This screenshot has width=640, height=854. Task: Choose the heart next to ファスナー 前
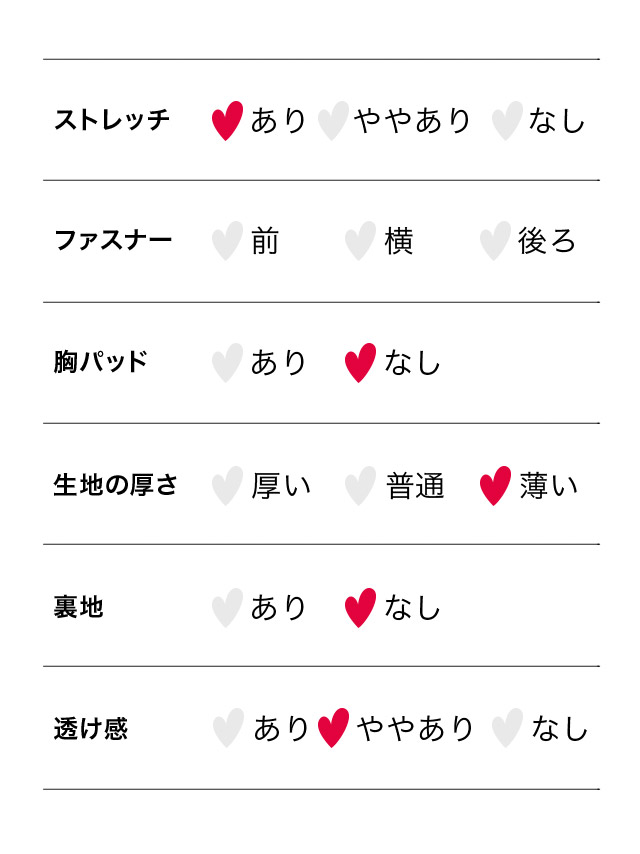tap(227, 241)
